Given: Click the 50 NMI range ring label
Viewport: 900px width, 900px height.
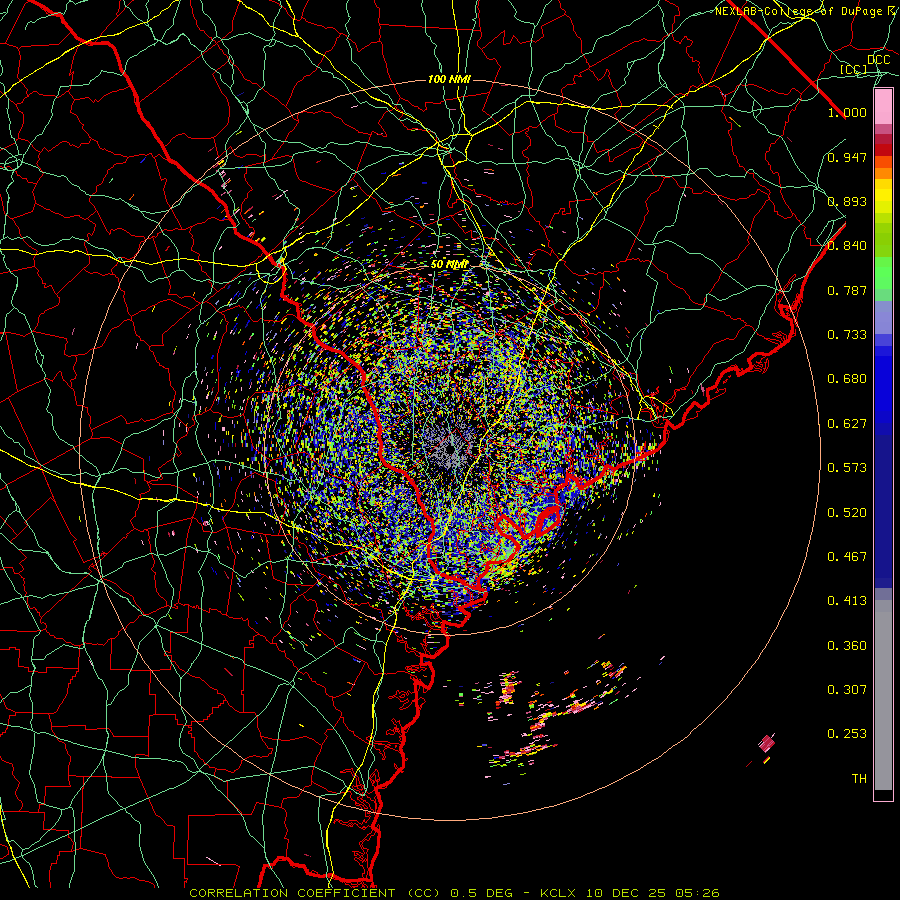Looking at the screenshot, I should pos(449,264).
